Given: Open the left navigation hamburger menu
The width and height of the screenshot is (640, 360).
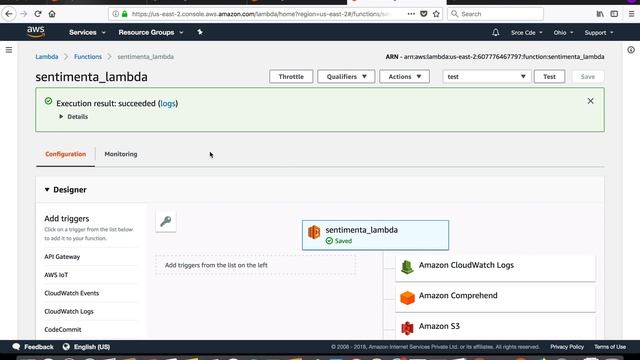Looking at the screenshot, I should pyautogui.click(x=9, y=50).
